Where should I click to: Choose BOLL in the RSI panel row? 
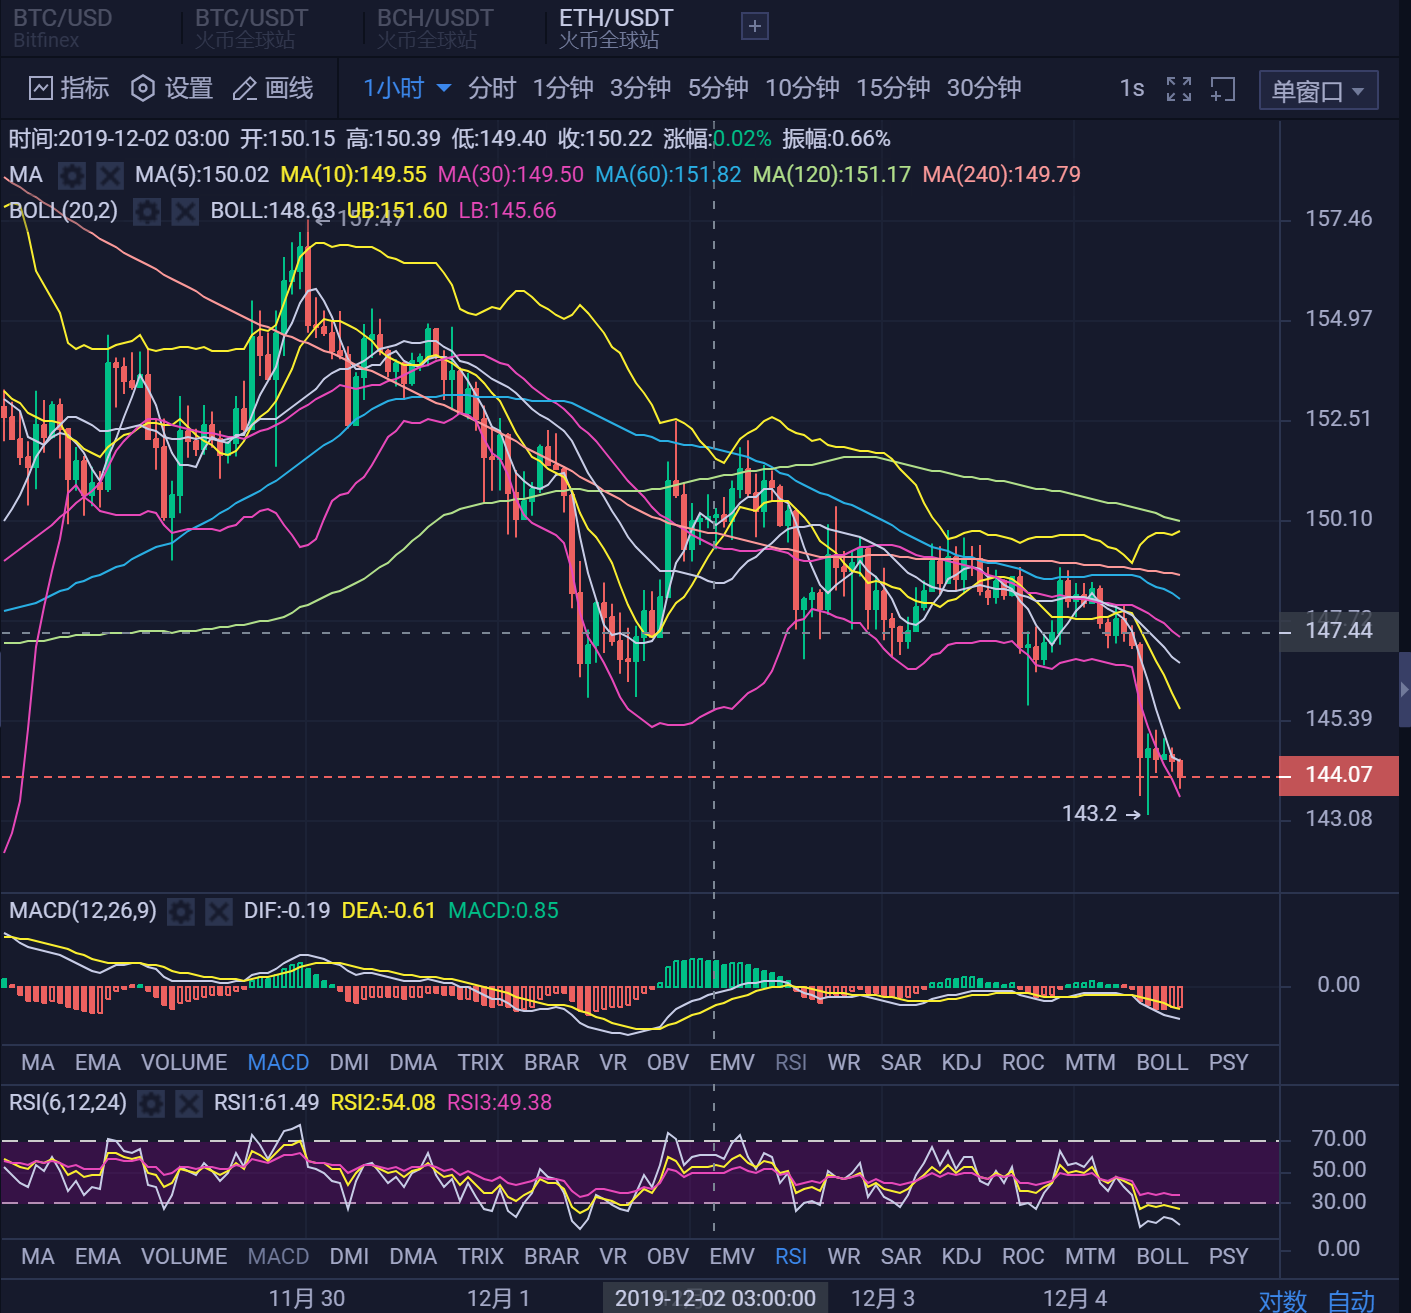click(1162, 1257)
